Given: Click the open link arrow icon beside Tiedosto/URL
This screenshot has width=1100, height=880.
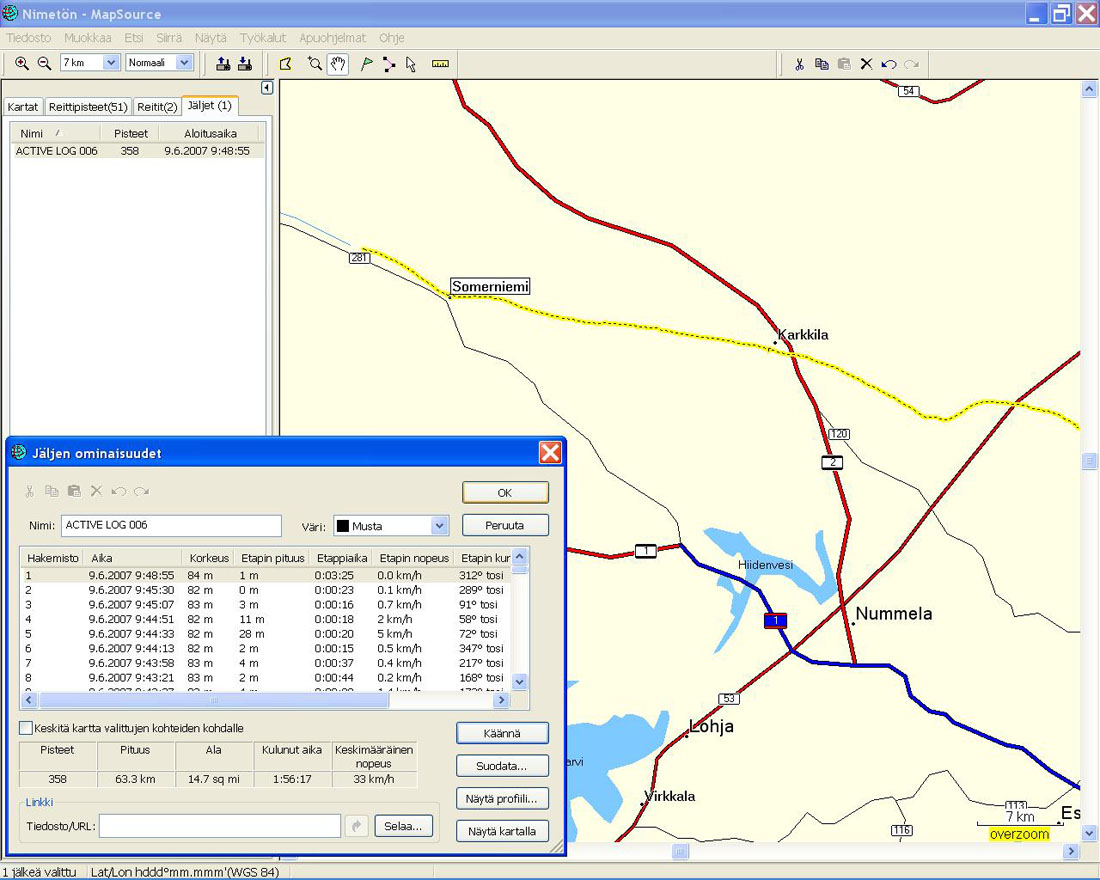Looking at the screenshot, I should coord(356,826).
